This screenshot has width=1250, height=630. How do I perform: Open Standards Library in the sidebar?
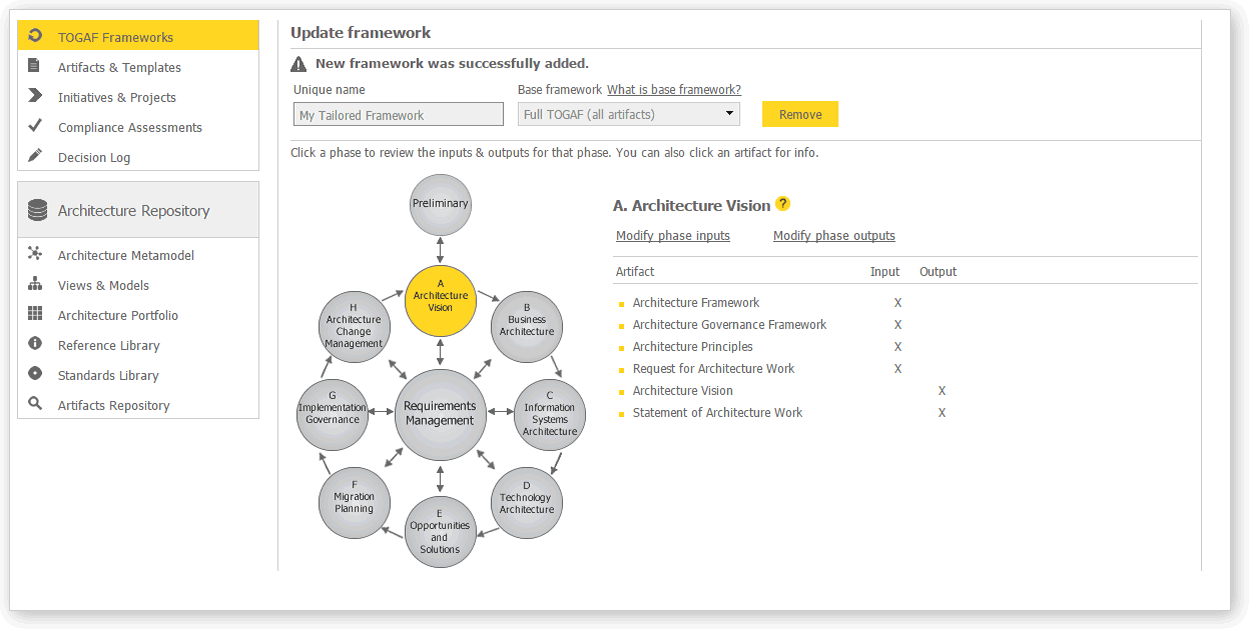point(108,375)
